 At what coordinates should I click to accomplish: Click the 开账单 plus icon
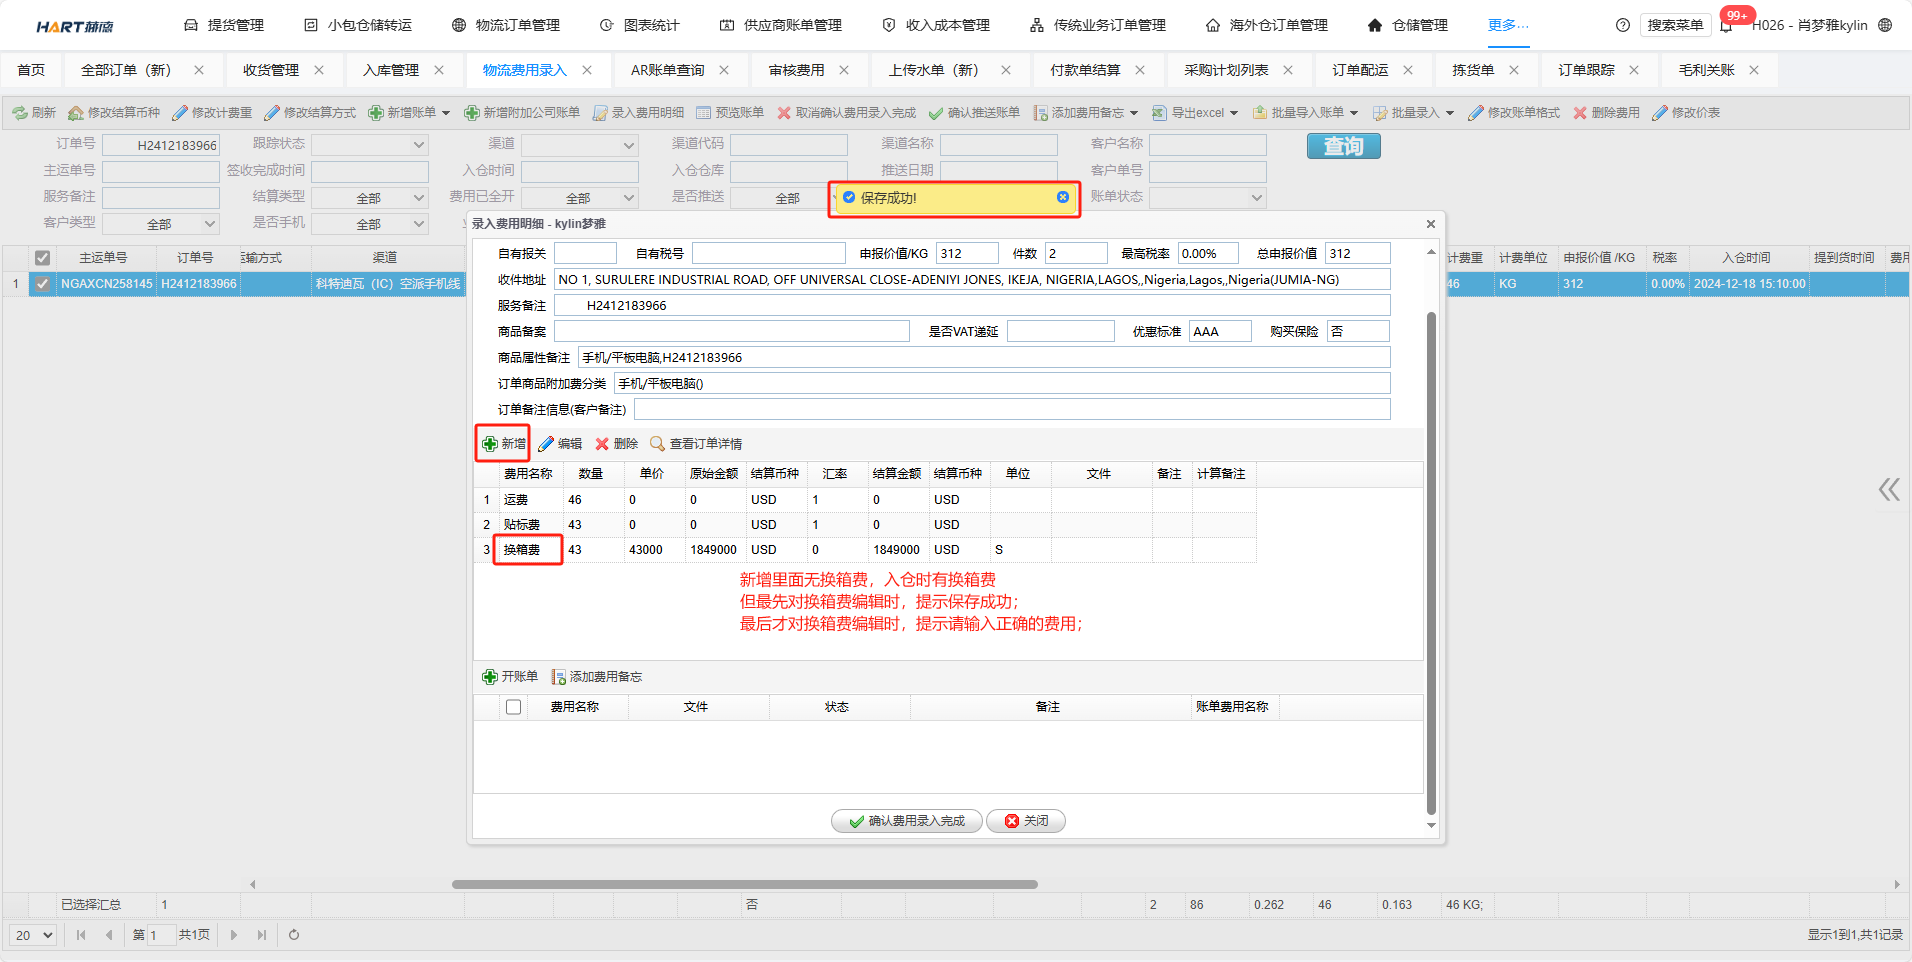[490, 677]
